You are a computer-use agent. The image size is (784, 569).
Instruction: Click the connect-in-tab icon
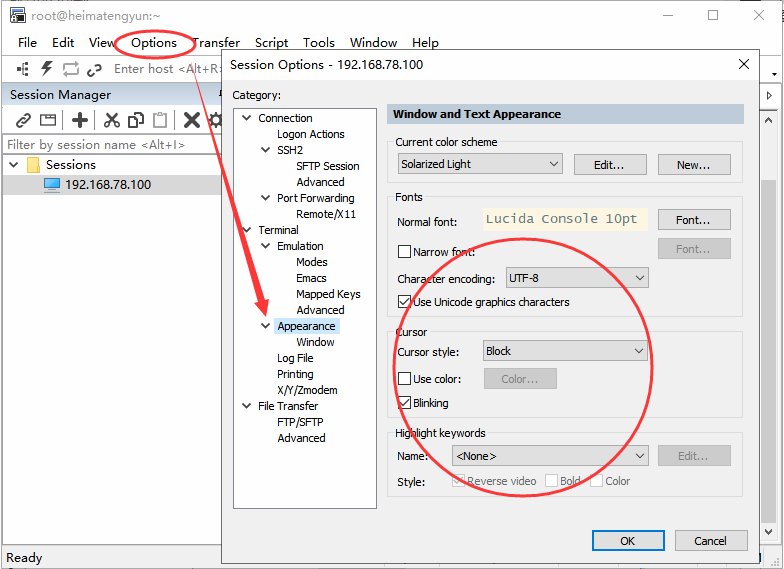click(48, 120)
